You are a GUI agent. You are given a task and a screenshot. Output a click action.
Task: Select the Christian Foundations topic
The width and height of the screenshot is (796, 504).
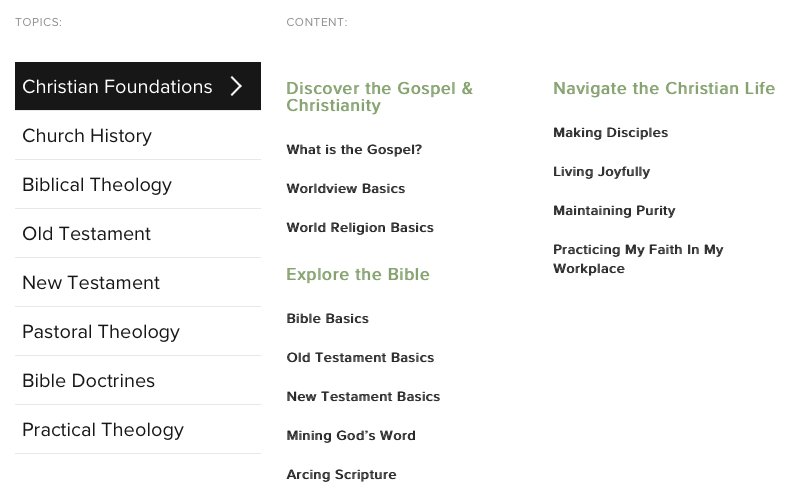click(x=117, y=87)
